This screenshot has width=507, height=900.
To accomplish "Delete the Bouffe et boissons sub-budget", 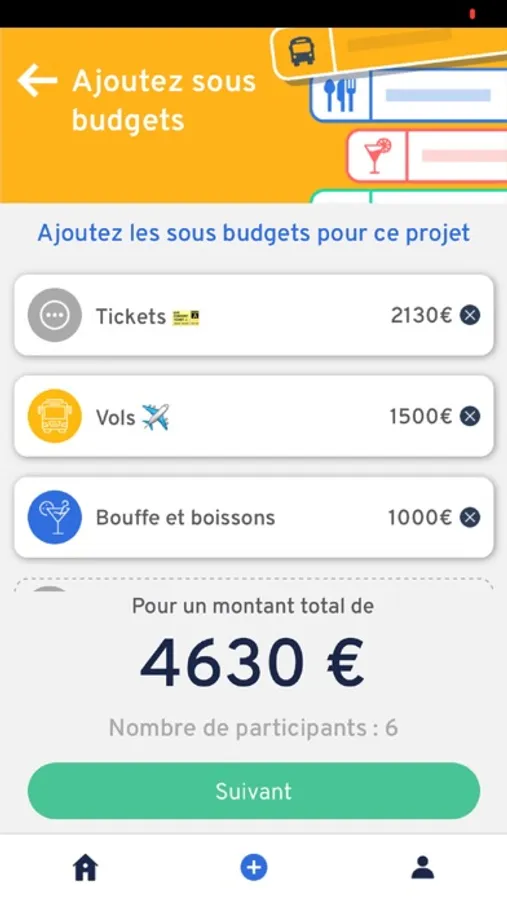I will coord(470,517).
